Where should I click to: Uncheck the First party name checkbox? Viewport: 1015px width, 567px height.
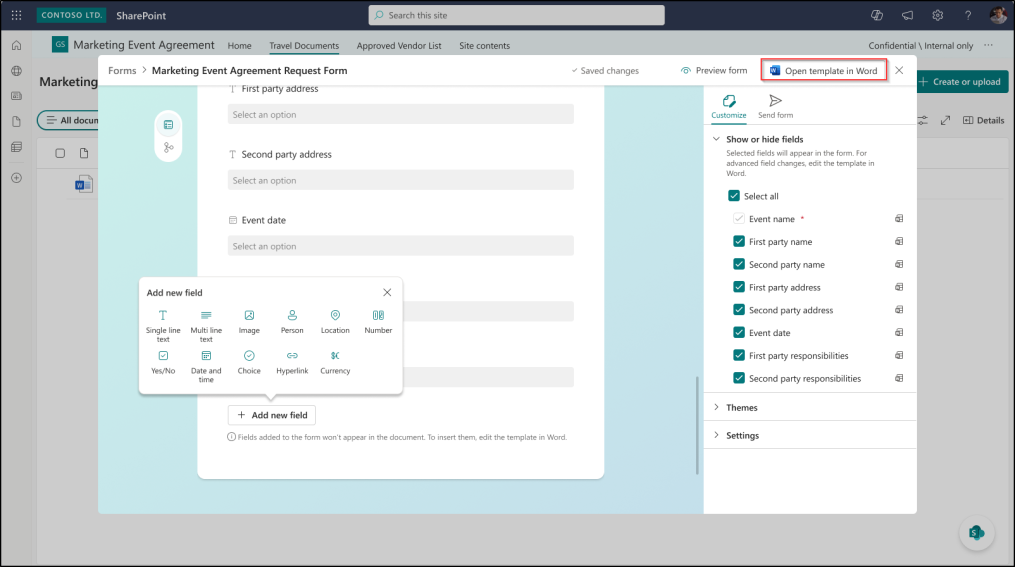pos(739,241)
